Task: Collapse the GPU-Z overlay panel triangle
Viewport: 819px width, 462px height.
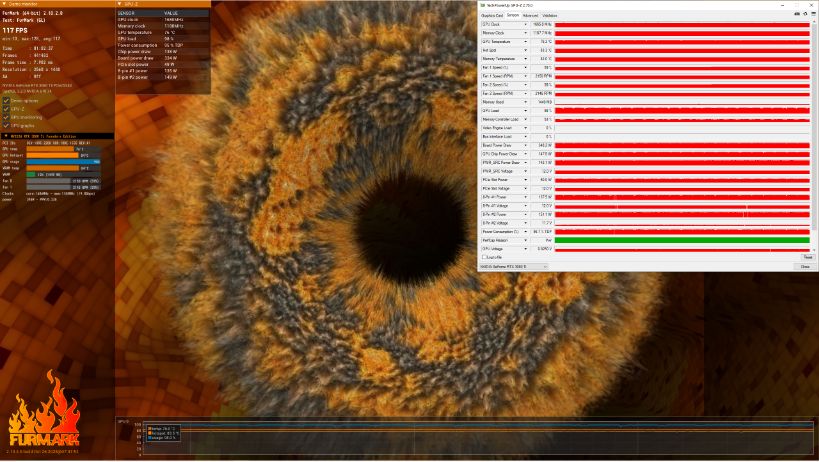Action: pos(120,4)
